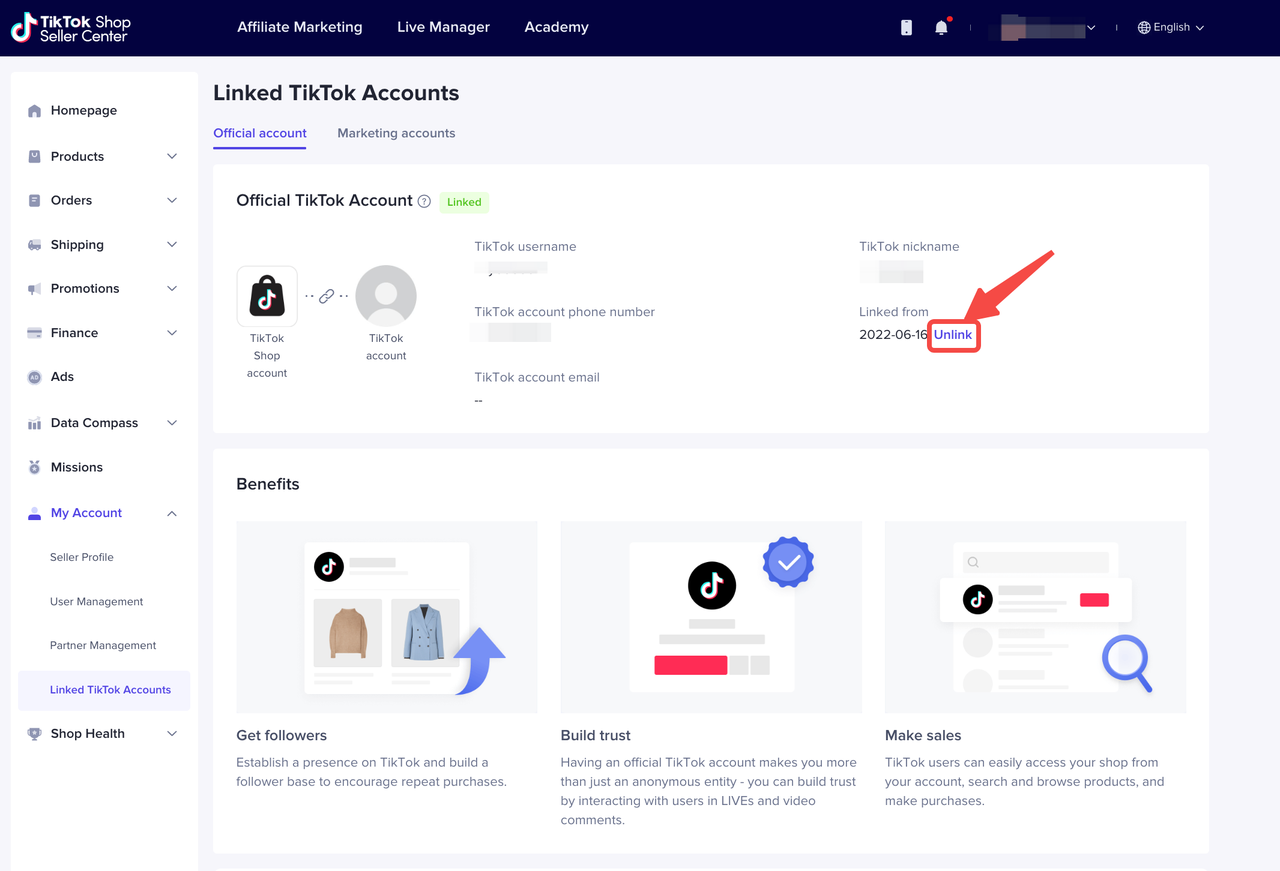Screen dimensions: 1280x871
Task: Click the TikTok account phone number label
Action: pyautogui.click(x=565, y=312)
